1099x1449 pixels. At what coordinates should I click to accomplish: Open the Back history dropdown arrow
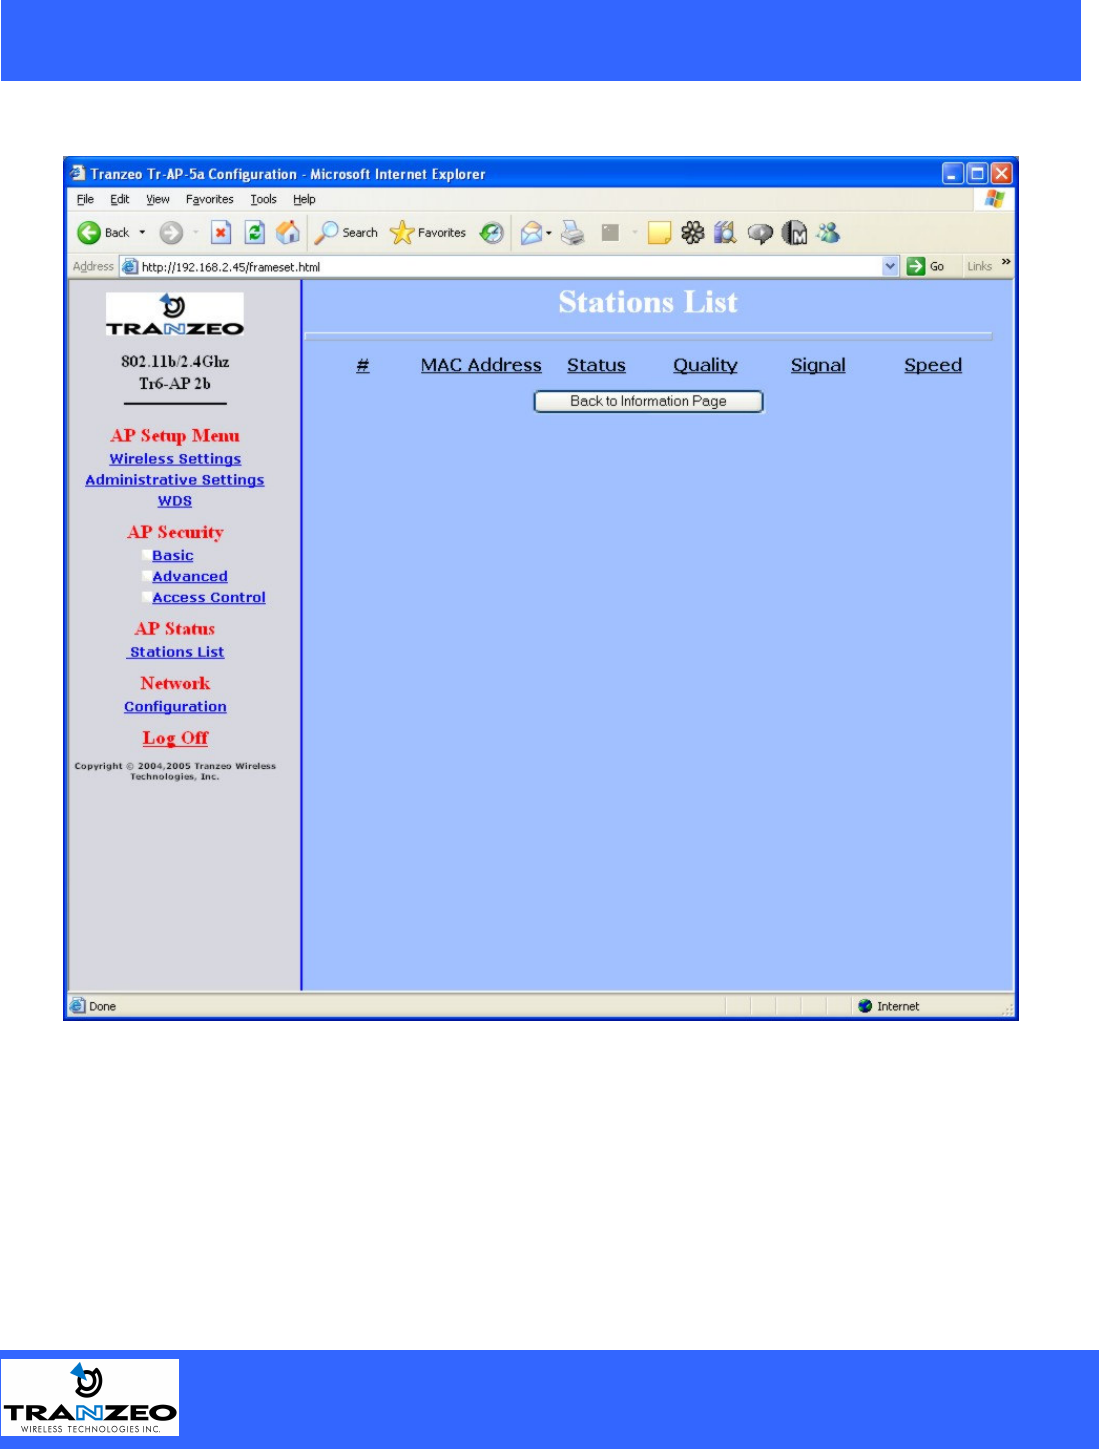(142, 233)
